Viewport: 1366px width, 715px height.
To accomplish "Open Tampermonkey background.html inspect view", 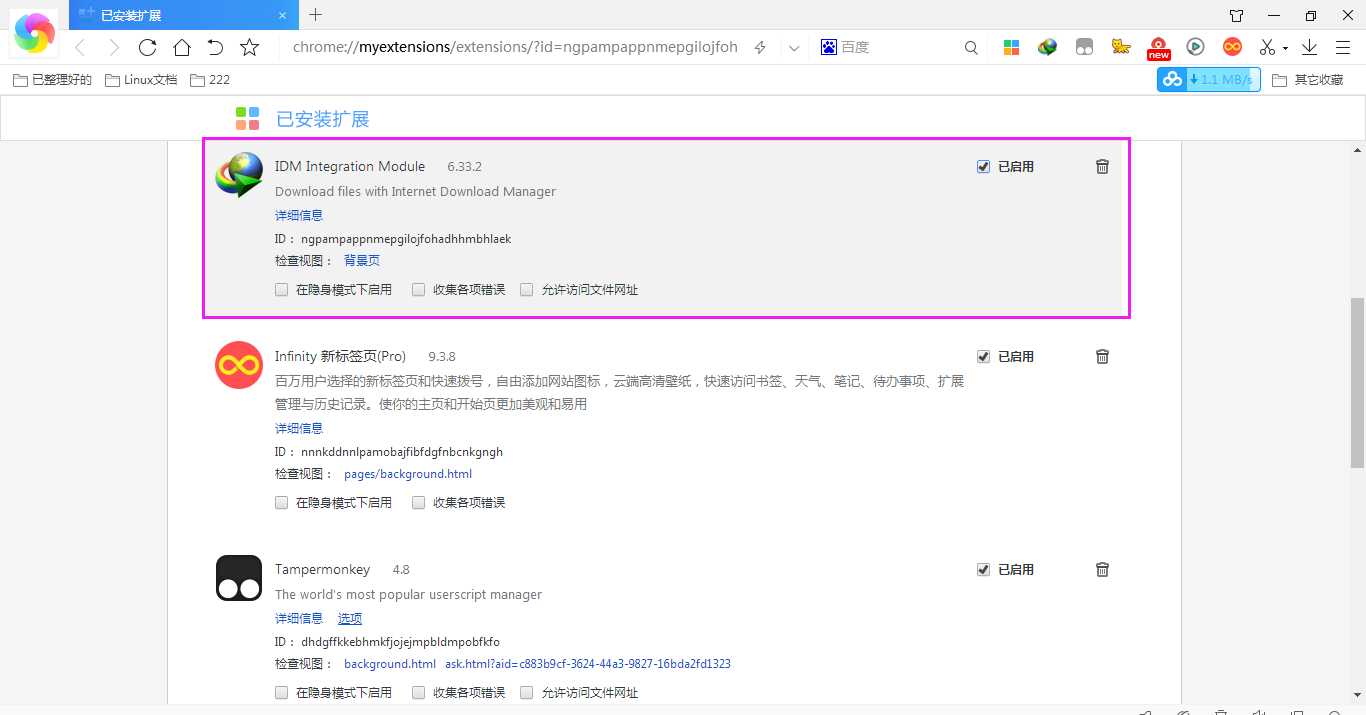I will pyautogui.click(x=390, y=664).
